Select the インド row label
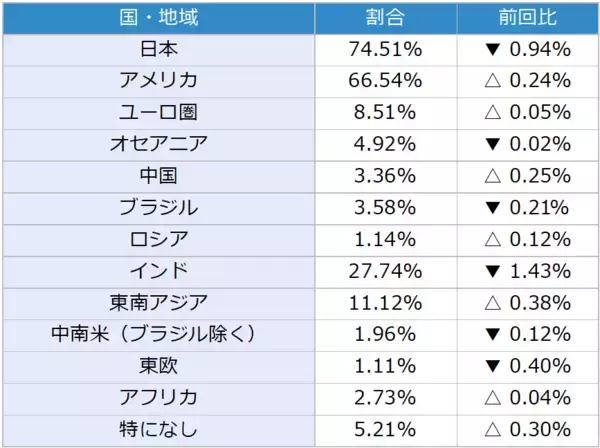Screen dimensions: 600x448 [x=158, y=271]
